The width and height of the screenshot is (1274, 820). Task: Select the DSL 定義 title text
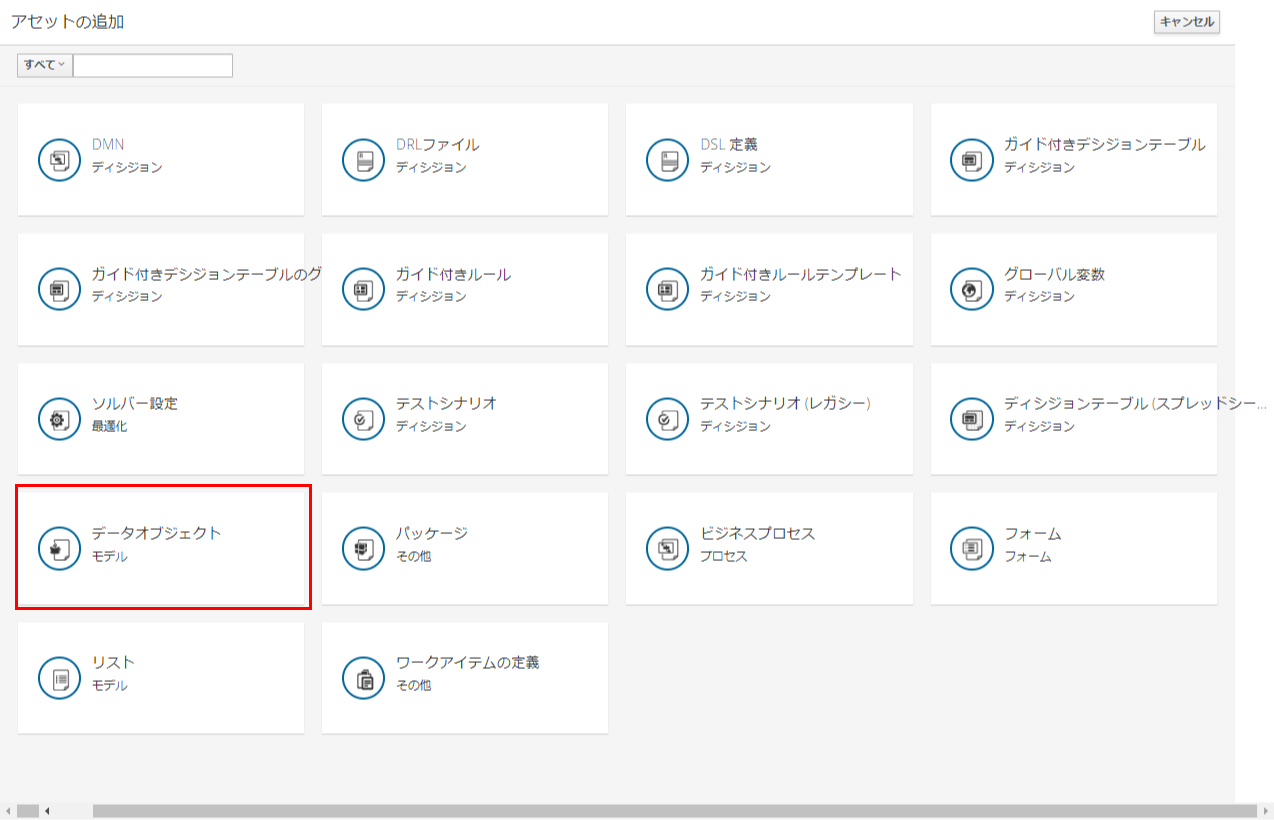(729, 145)
